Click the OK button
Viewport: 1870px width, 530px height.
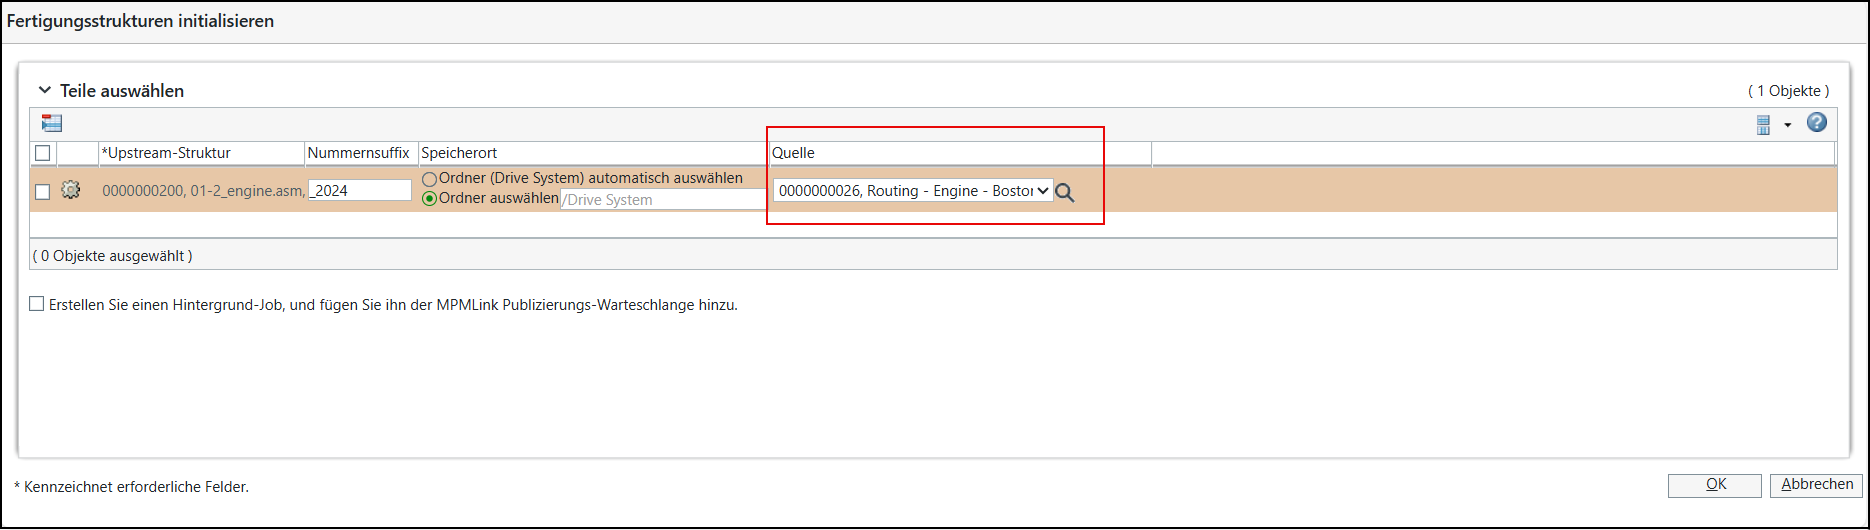click(1715, 484)
